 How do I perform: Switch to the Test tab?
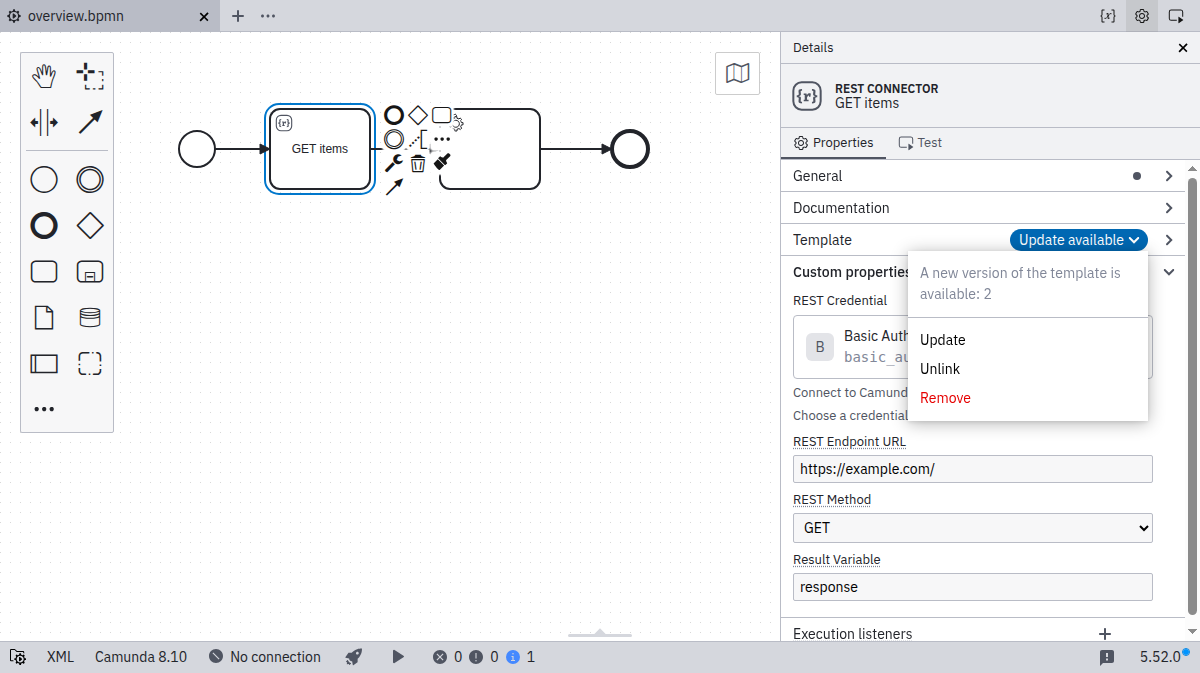pyautogui.click(x=920, y=143)
